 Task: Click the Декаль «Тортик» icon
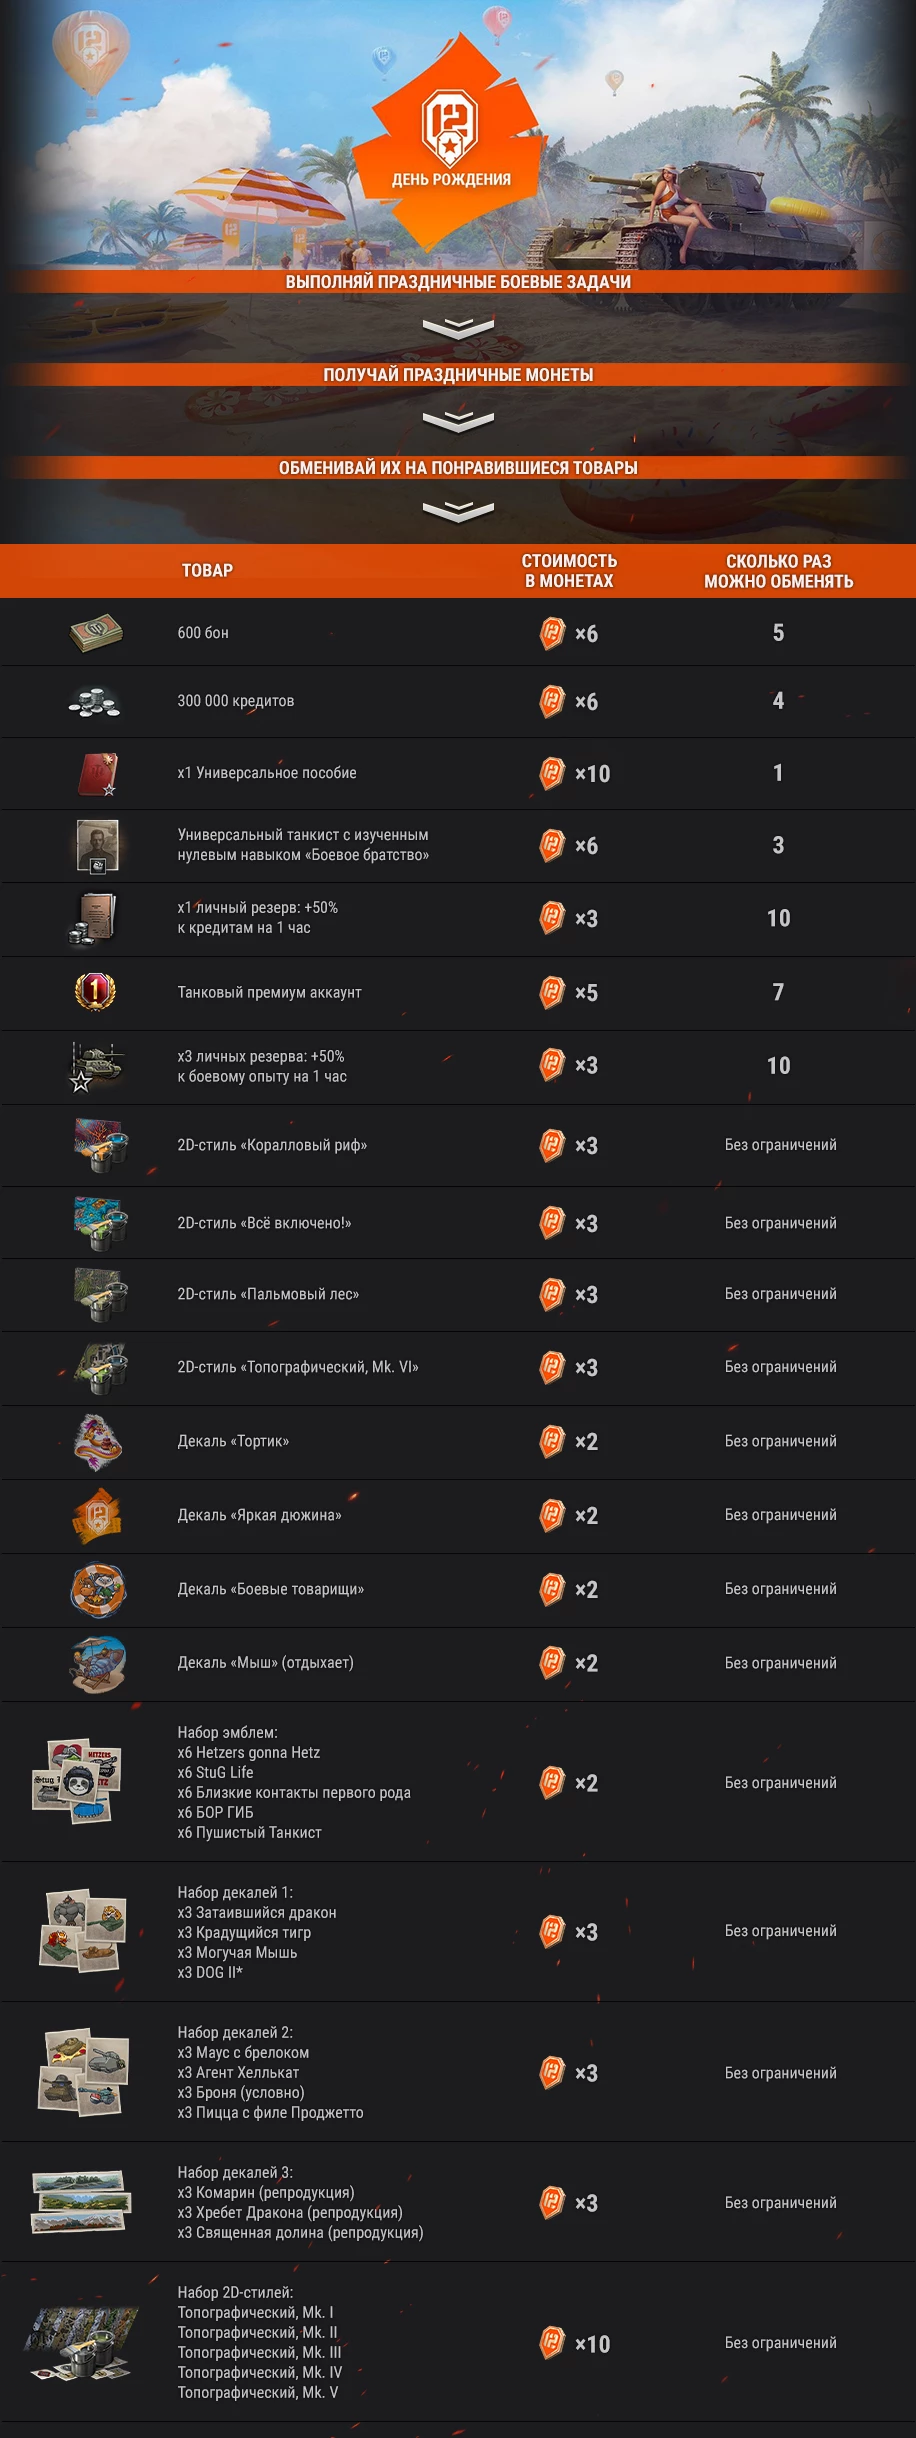98,1442
